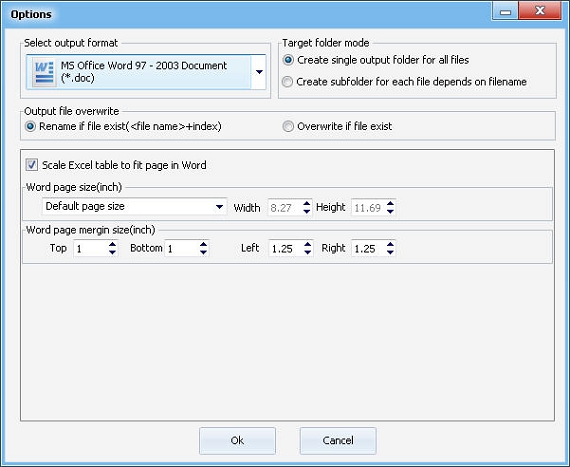Screen dimensions: 570x467
Task: Decrease Height value with down arrow
Action: [390, 211]
